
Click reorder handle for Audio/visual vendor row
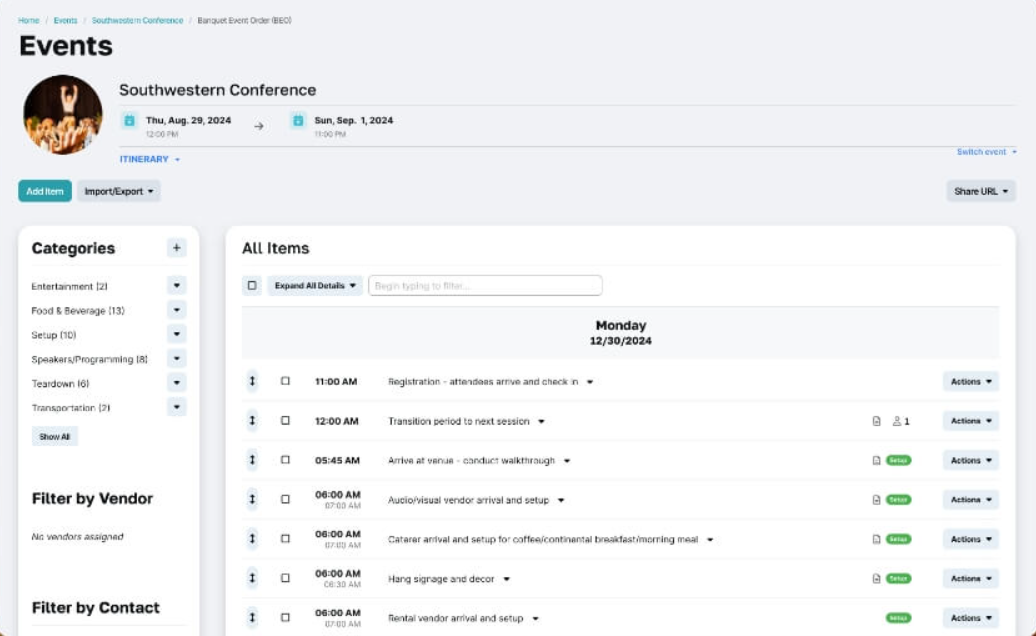252,499
